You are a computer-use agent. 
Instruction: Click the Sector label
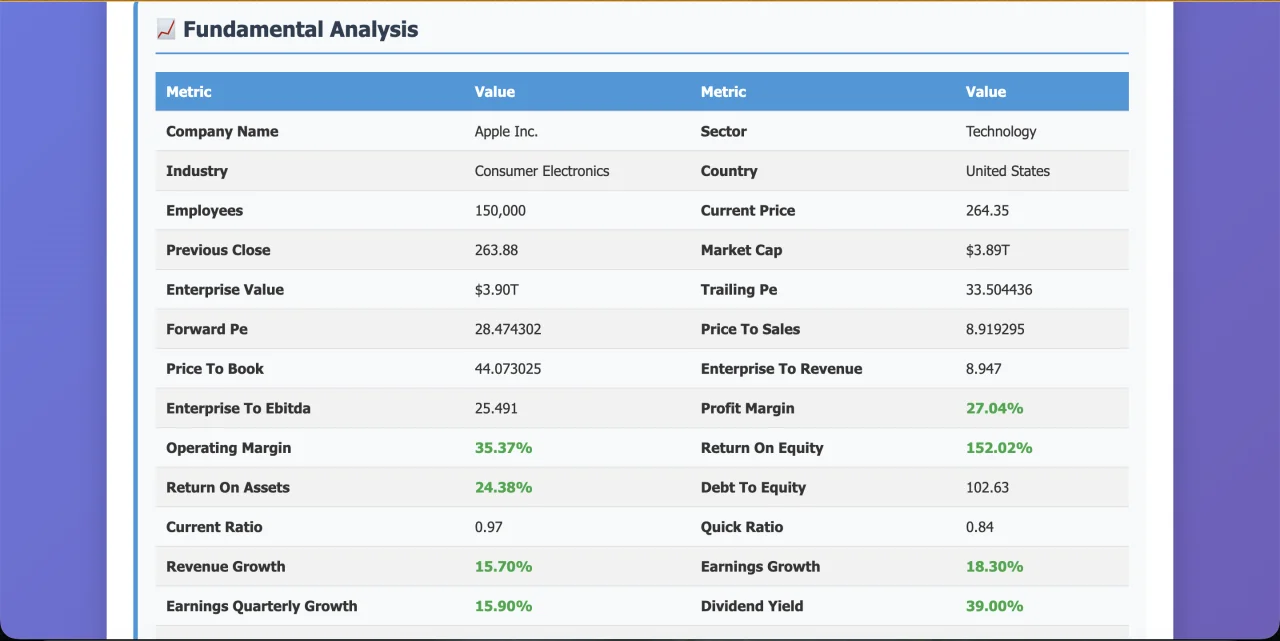pos(724,131)
